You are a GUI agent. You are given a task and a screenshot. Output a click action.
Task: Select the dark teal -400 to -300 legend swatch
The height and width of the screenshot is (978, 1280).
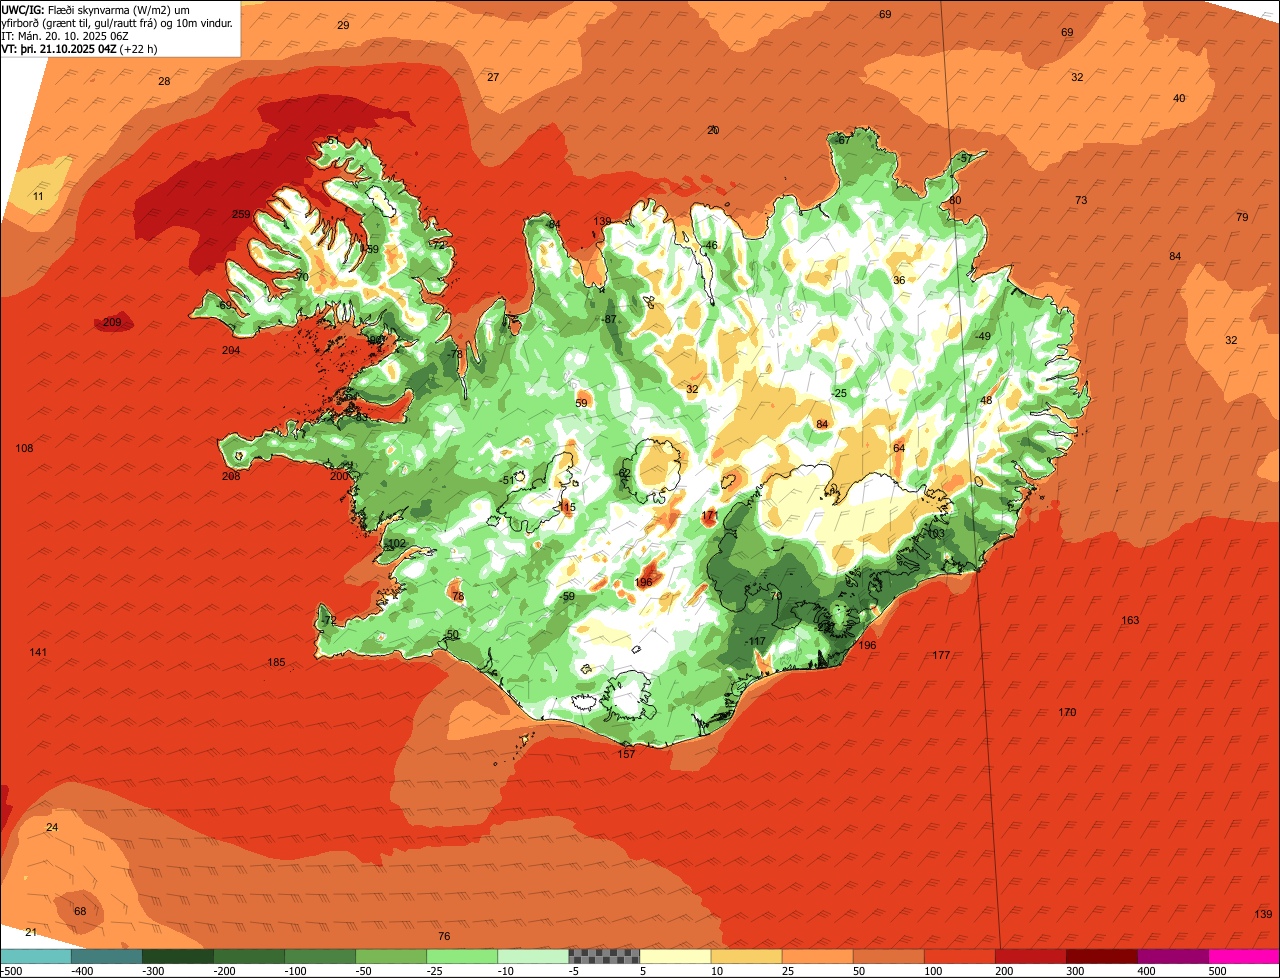pyautogui.click(x=106, y=956)
